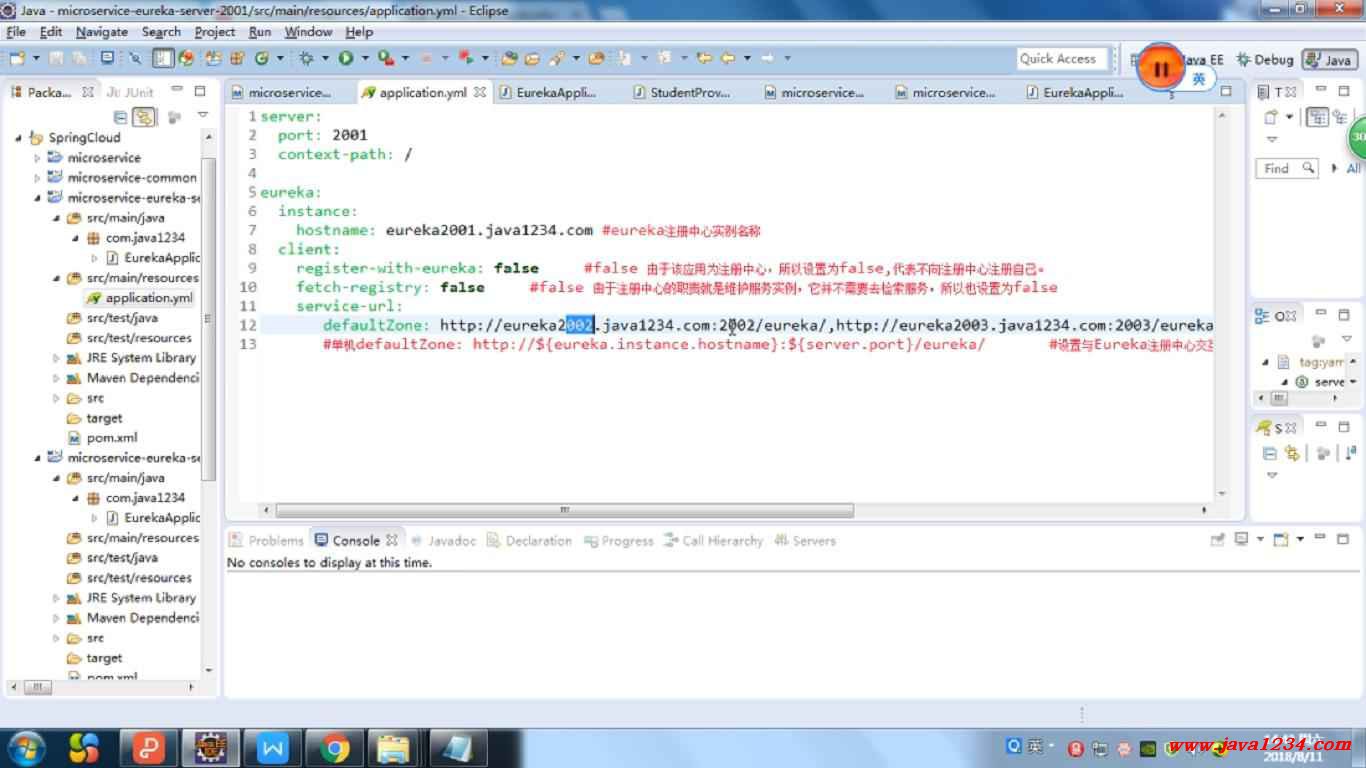1366x768 pixels.
Task: Click the Quick Access search field
Action: (1062, 59)
